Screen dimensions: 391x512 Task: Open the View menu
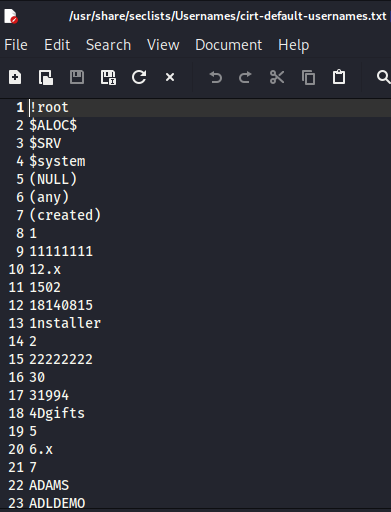[x=163, y=45]
